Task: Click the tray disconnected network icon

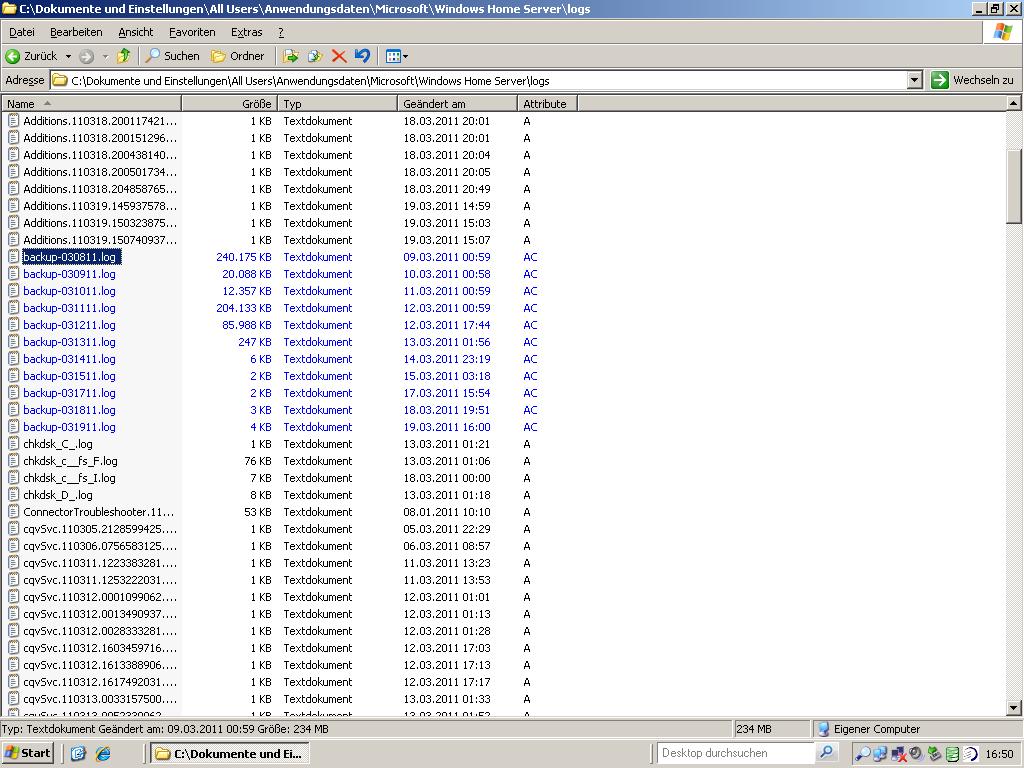Action: point(899,754)
